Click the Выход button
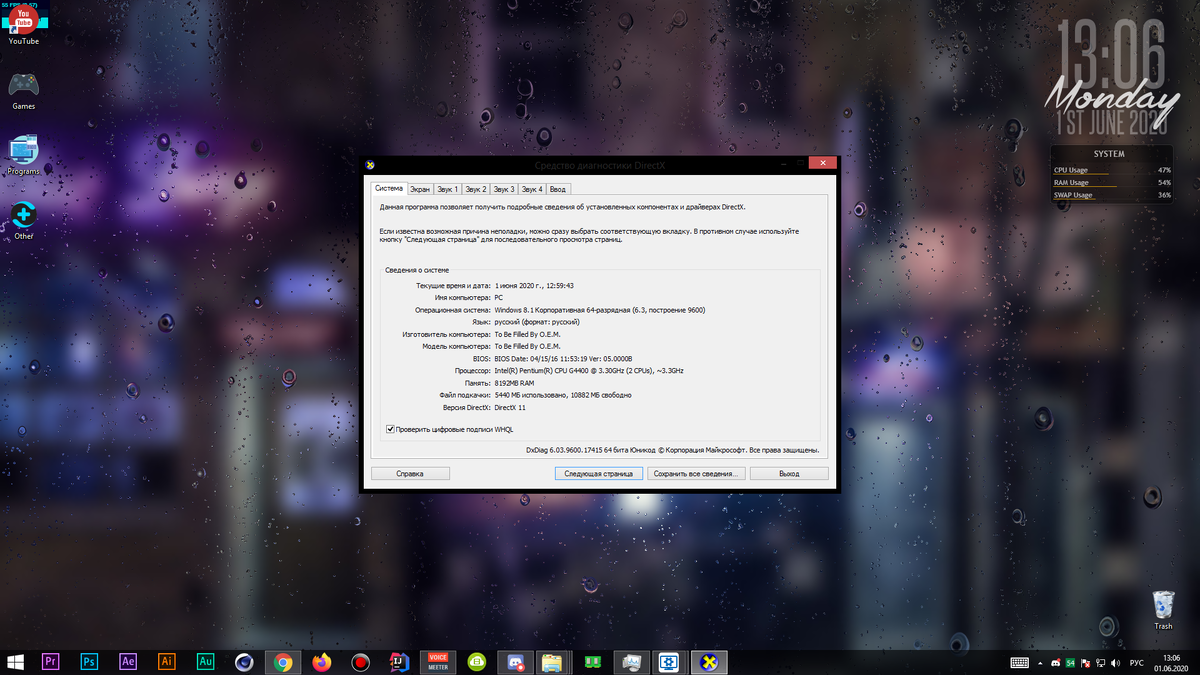The image size is (1200, 675). tap(789, 473)
